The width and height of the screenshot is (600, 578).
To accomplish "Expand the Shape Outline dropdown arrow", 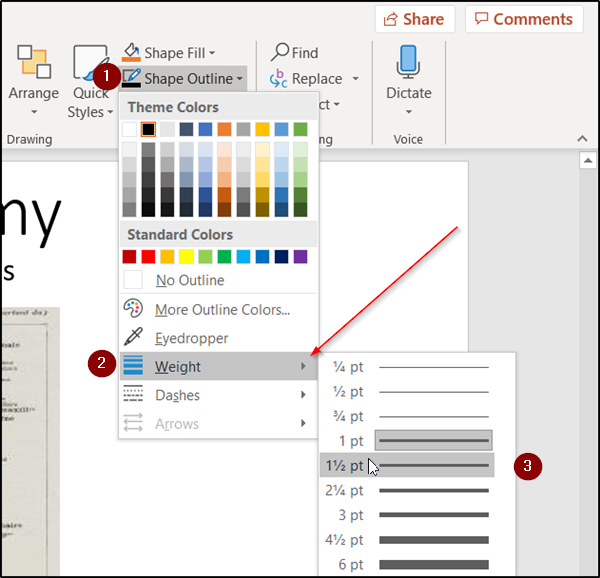I will point(240,79).
